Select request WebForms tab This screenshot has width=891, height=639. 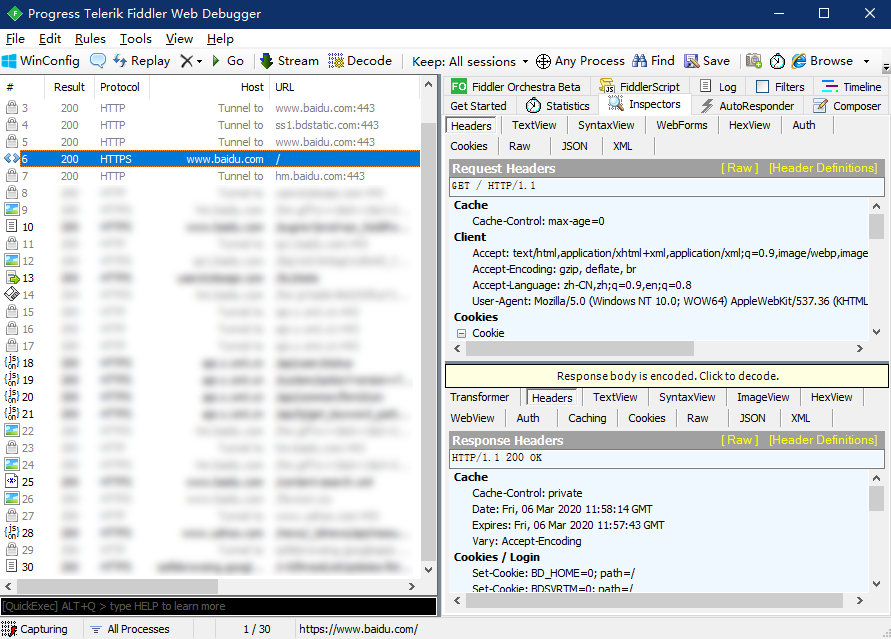point(682,125)
